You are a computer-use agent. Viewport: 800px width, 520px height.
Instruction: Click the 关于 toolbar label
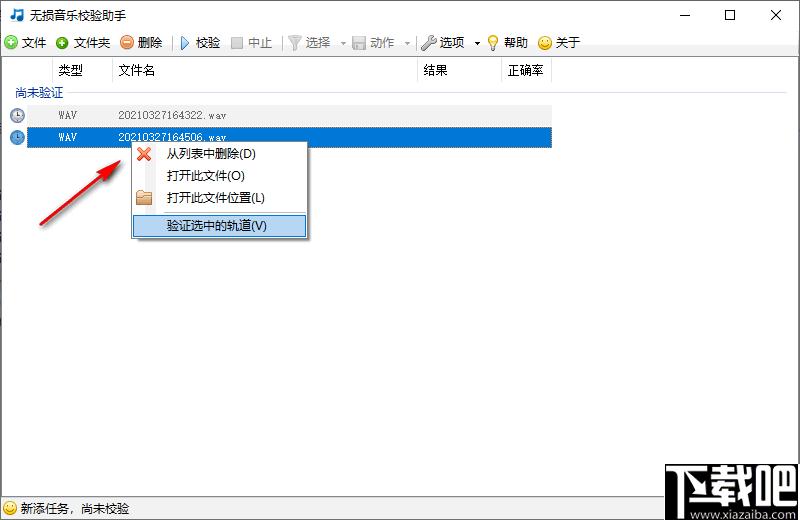pos(568,42)
